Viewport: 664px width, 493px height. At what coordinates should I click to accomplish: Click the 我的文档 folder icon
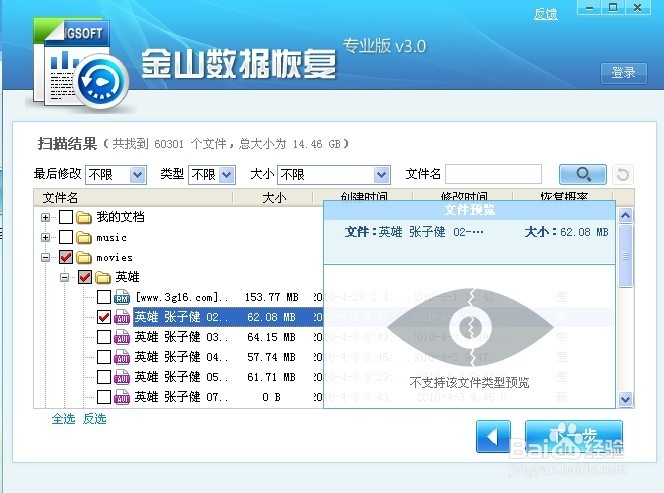tap(84, 217)
